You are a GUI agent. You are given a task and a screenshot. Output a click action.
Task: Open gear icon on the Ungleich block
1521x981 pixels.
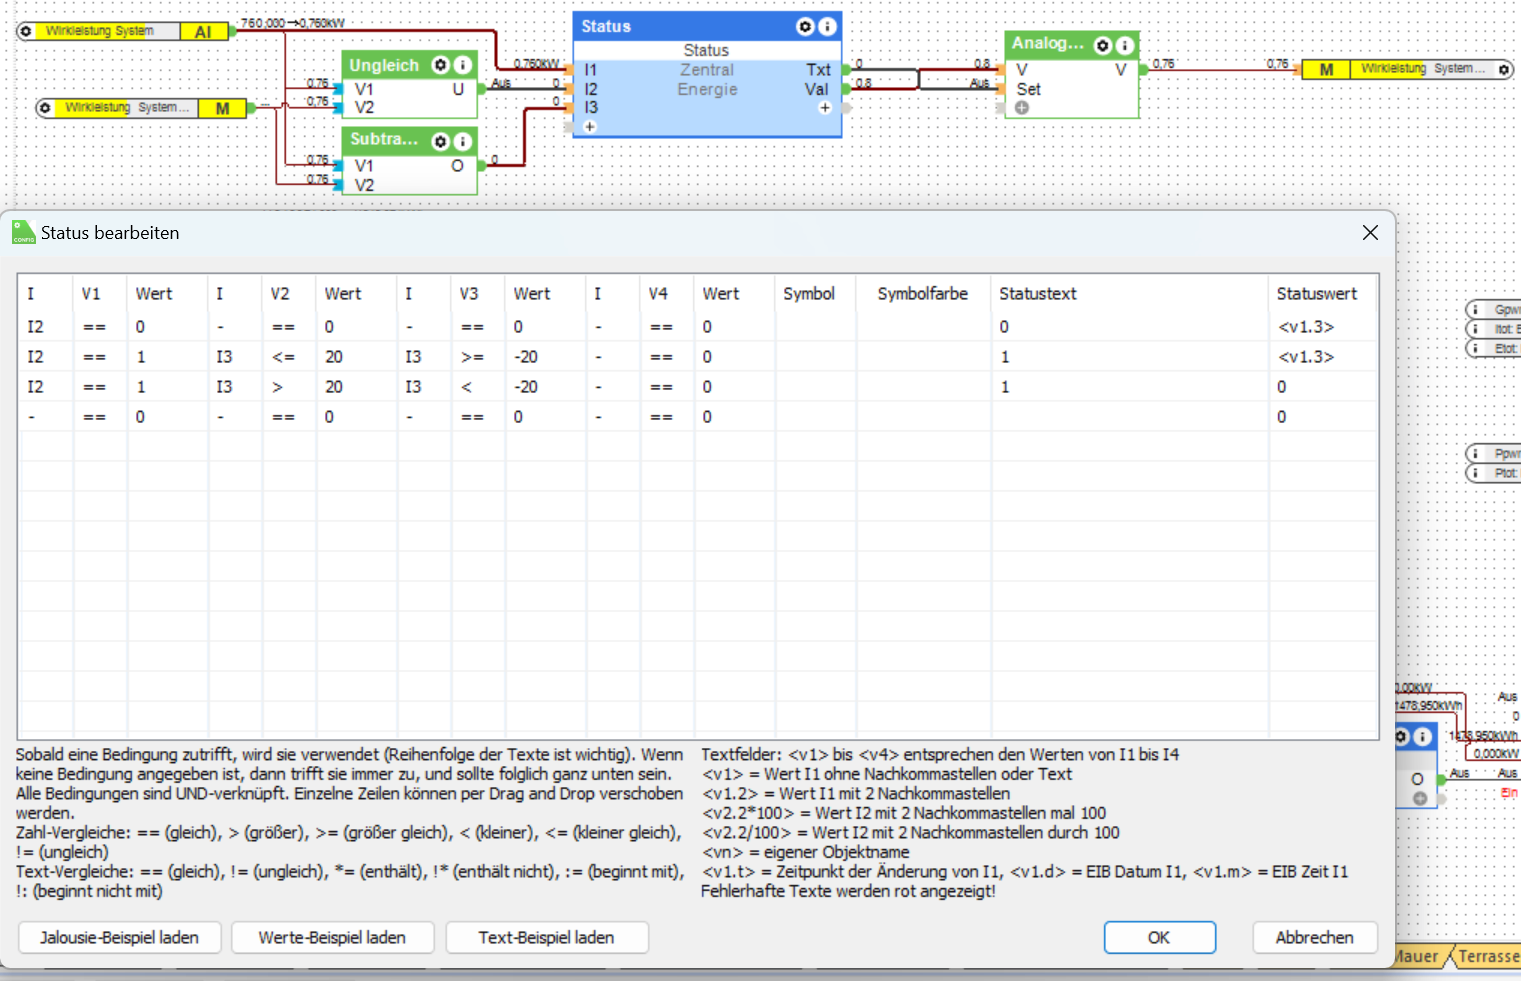(440, 65)
